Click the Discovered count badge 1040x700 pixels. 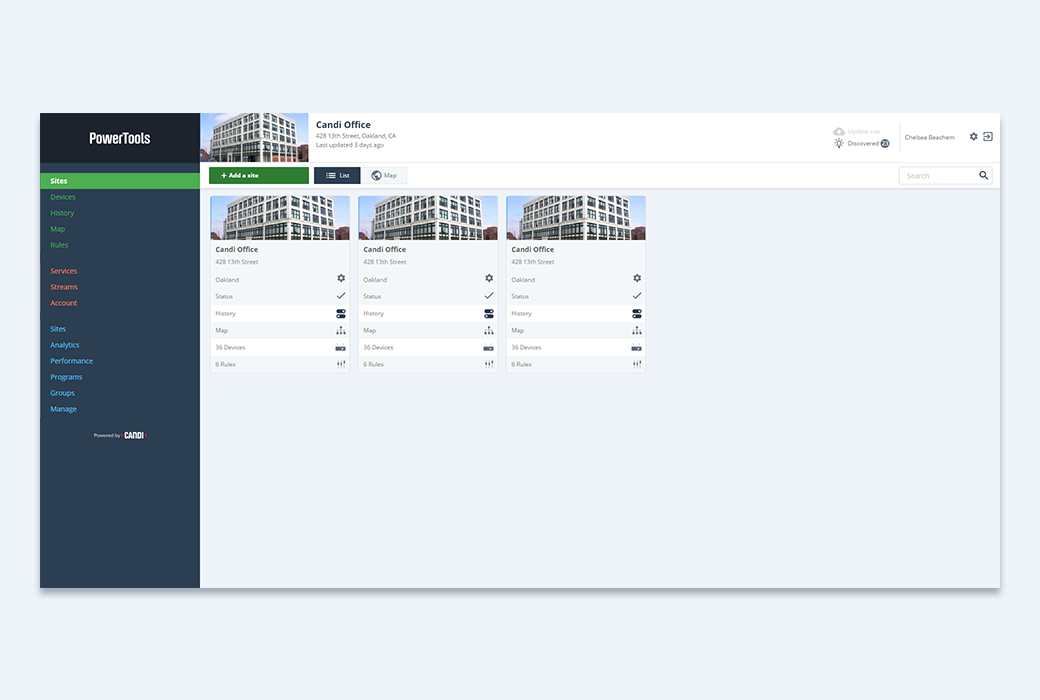[885, 143]
